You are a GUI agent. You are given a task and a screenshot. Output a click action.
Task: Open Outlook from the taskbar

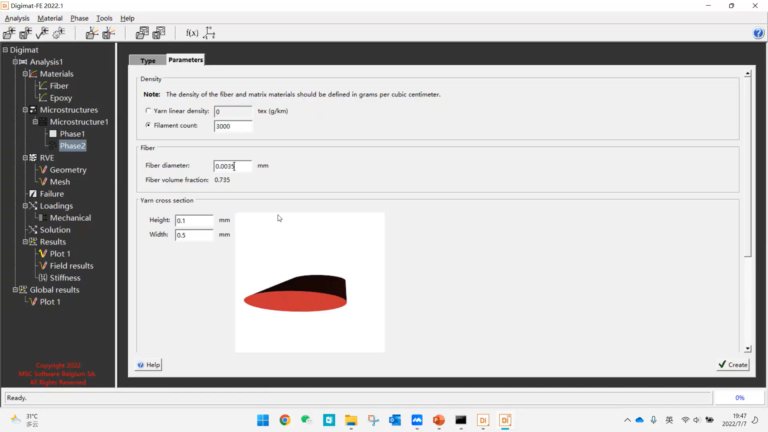[395, 420]
